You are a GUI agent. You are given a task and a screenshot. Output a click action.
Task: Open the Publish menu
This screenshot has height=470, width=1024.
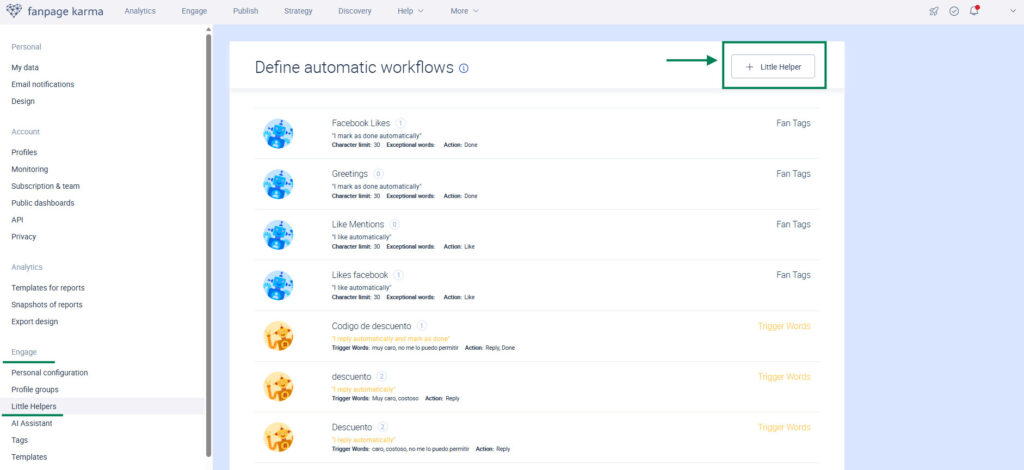click(246, 11)
